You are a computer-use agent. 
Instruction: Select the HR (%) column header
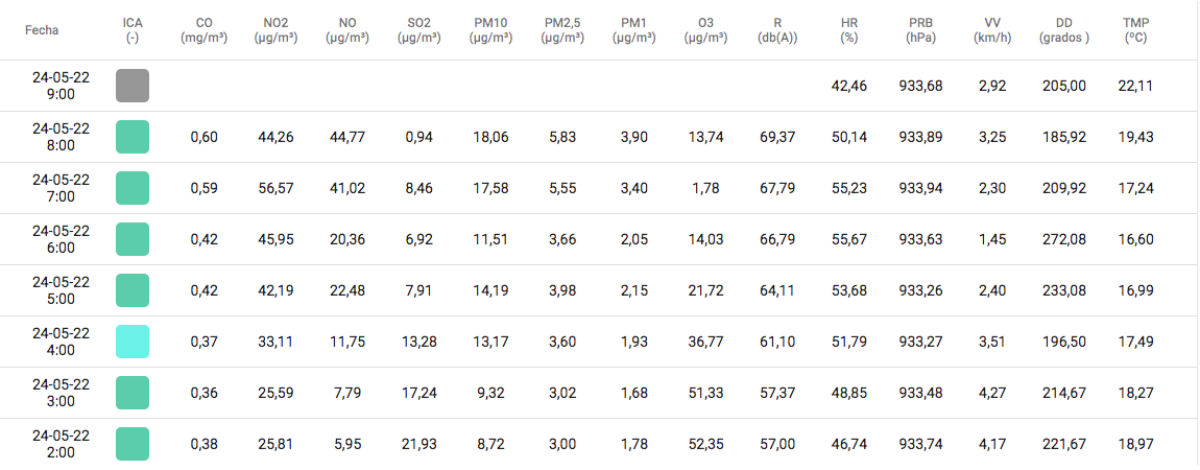pos(850,30)
